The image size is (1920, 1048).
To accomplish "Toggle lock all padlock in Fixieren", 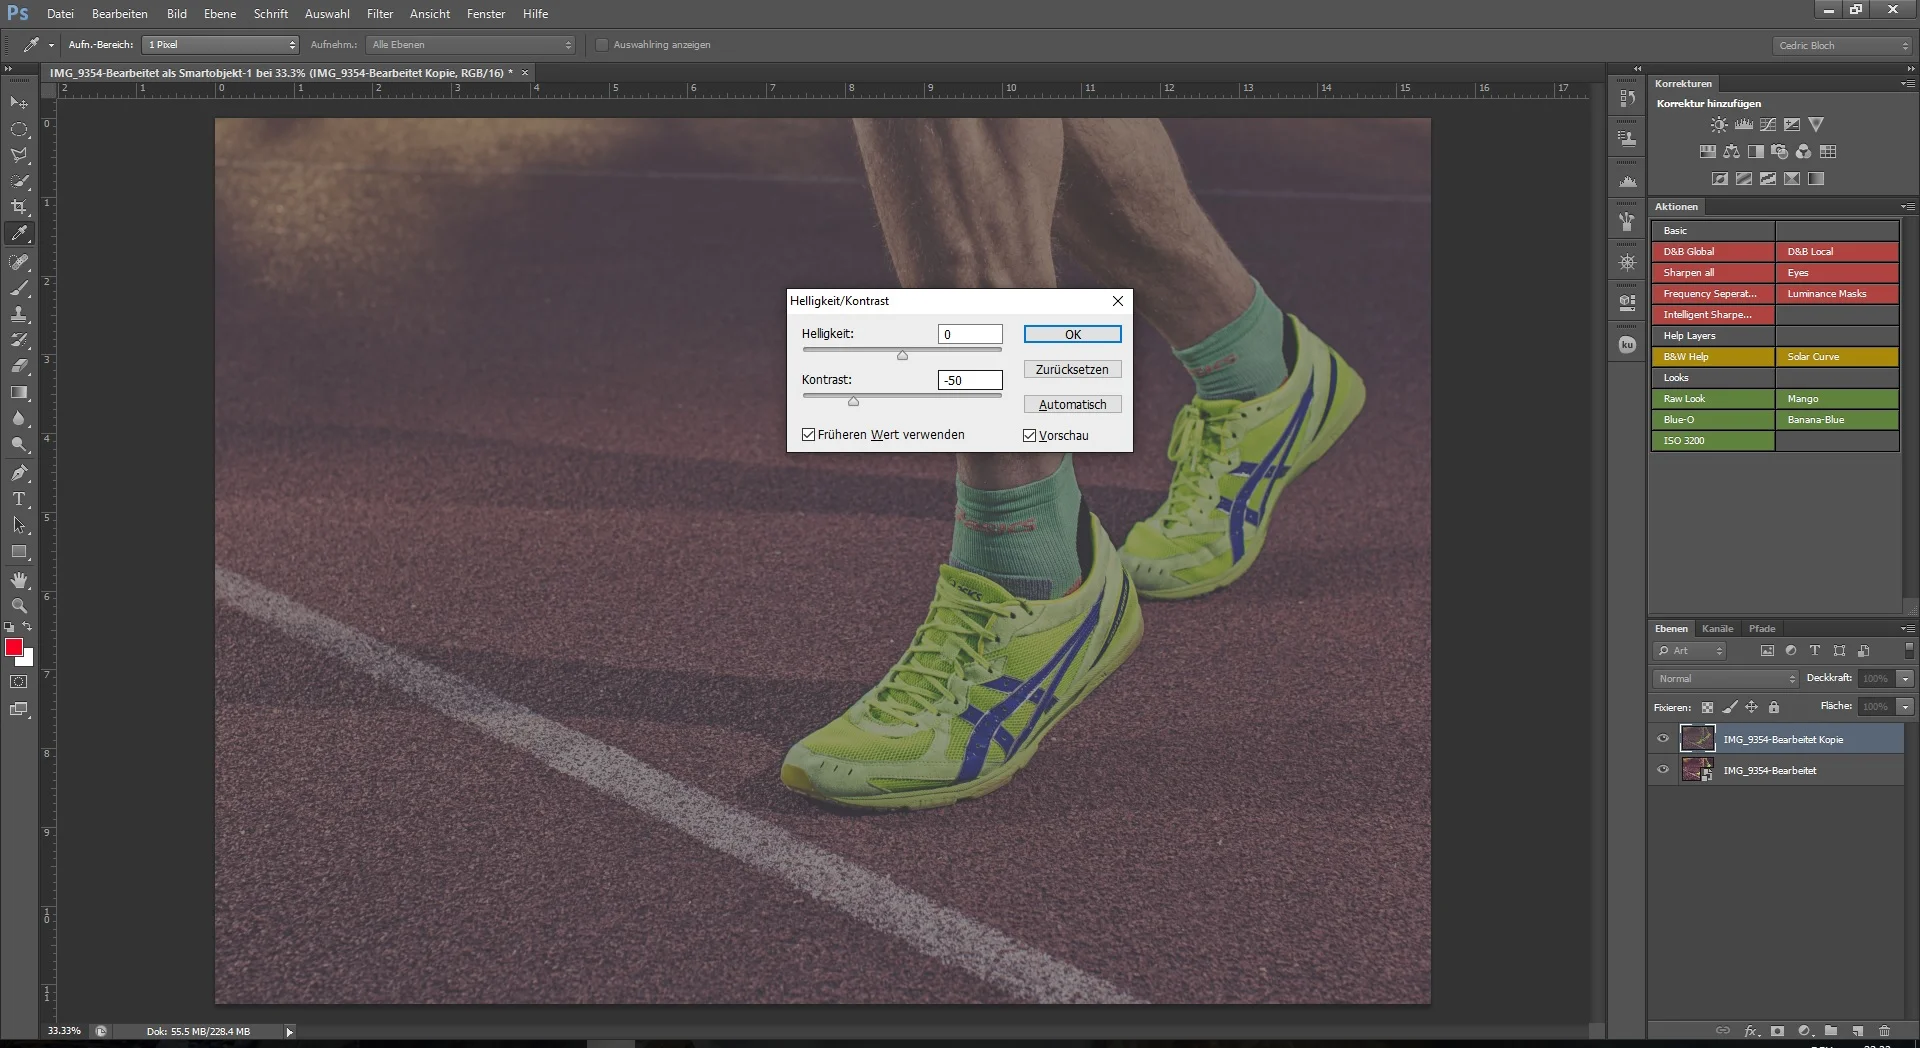I will click(1773, 707).
